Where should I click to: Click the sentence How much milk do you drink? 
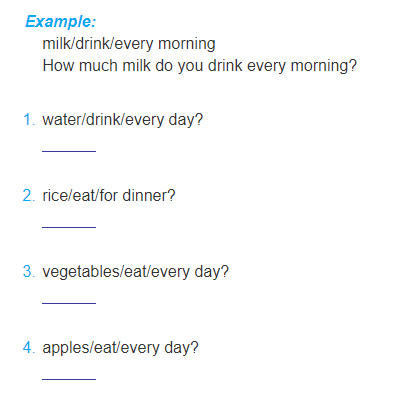point(200,66)
